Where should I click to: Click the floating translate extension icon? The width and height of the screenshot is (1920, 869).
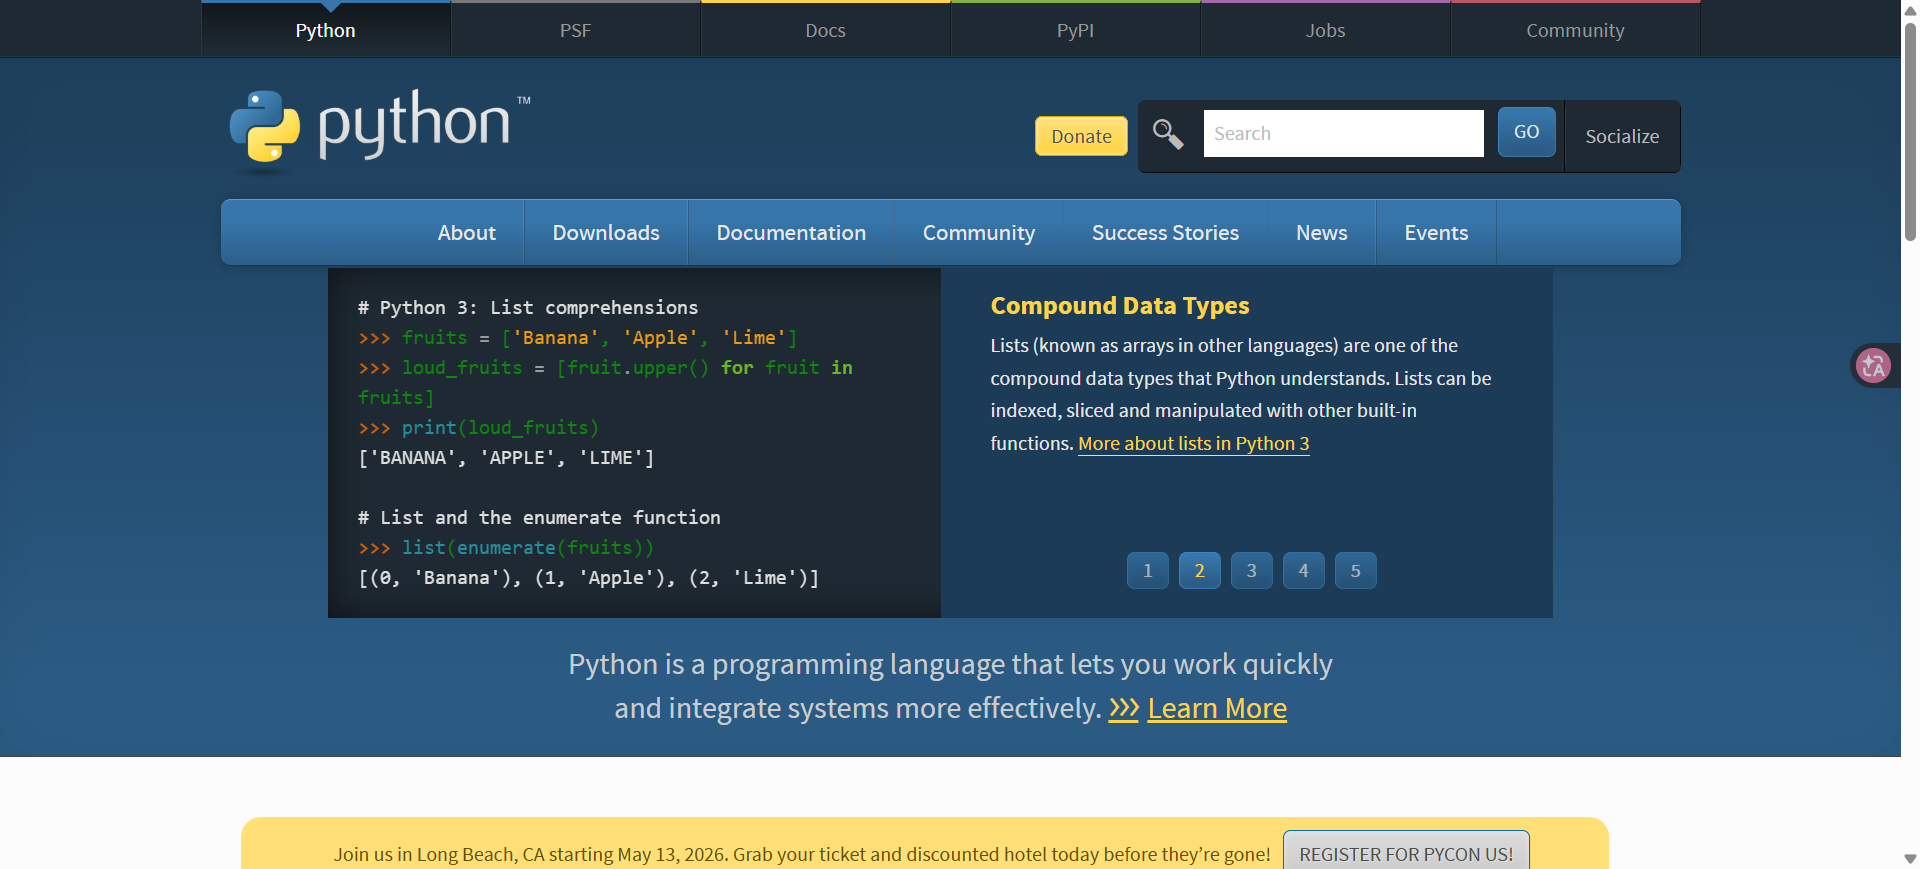click(x=1873, y=366)
